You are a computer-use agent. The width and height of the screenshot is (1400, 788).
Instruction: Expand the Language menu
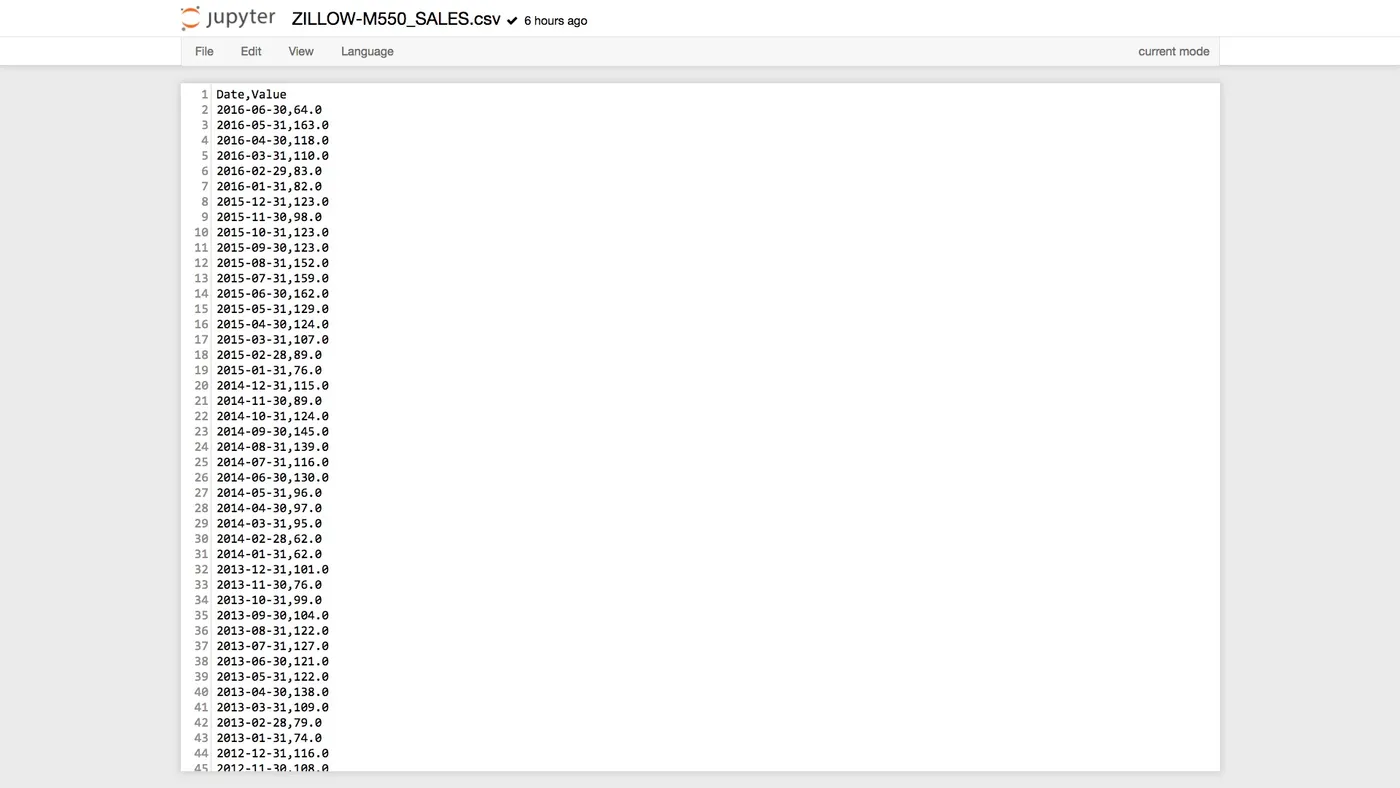[x=367, y=51]
